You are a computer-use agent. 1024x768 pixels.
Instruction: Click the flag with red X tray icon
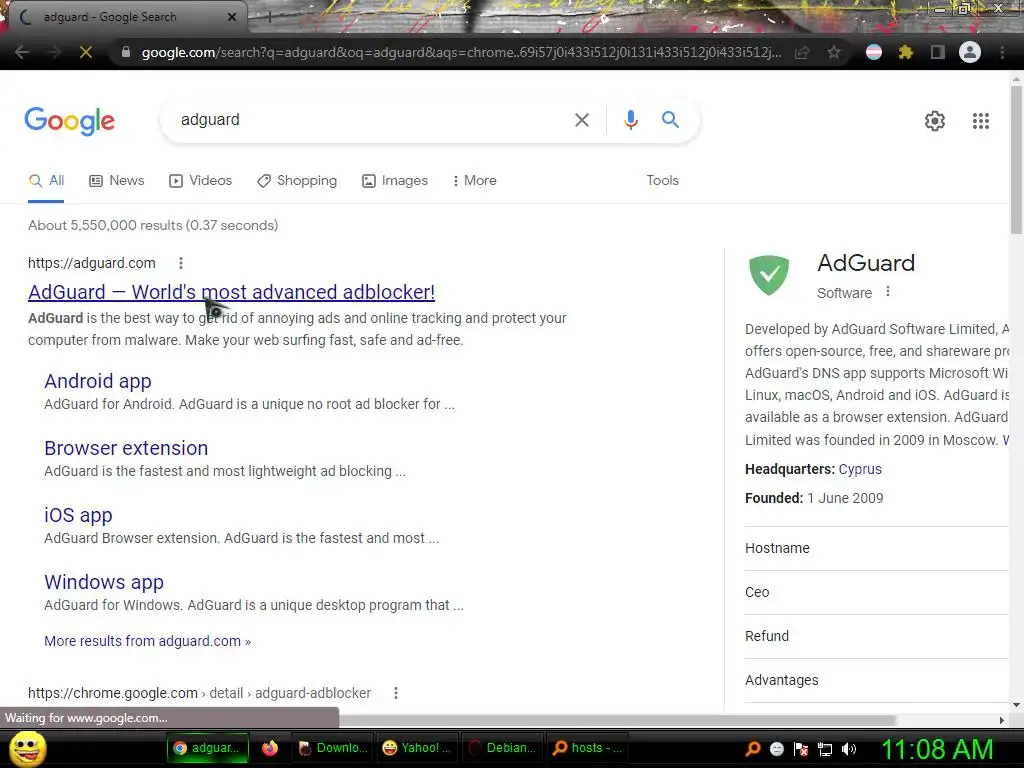pos(801,749)
